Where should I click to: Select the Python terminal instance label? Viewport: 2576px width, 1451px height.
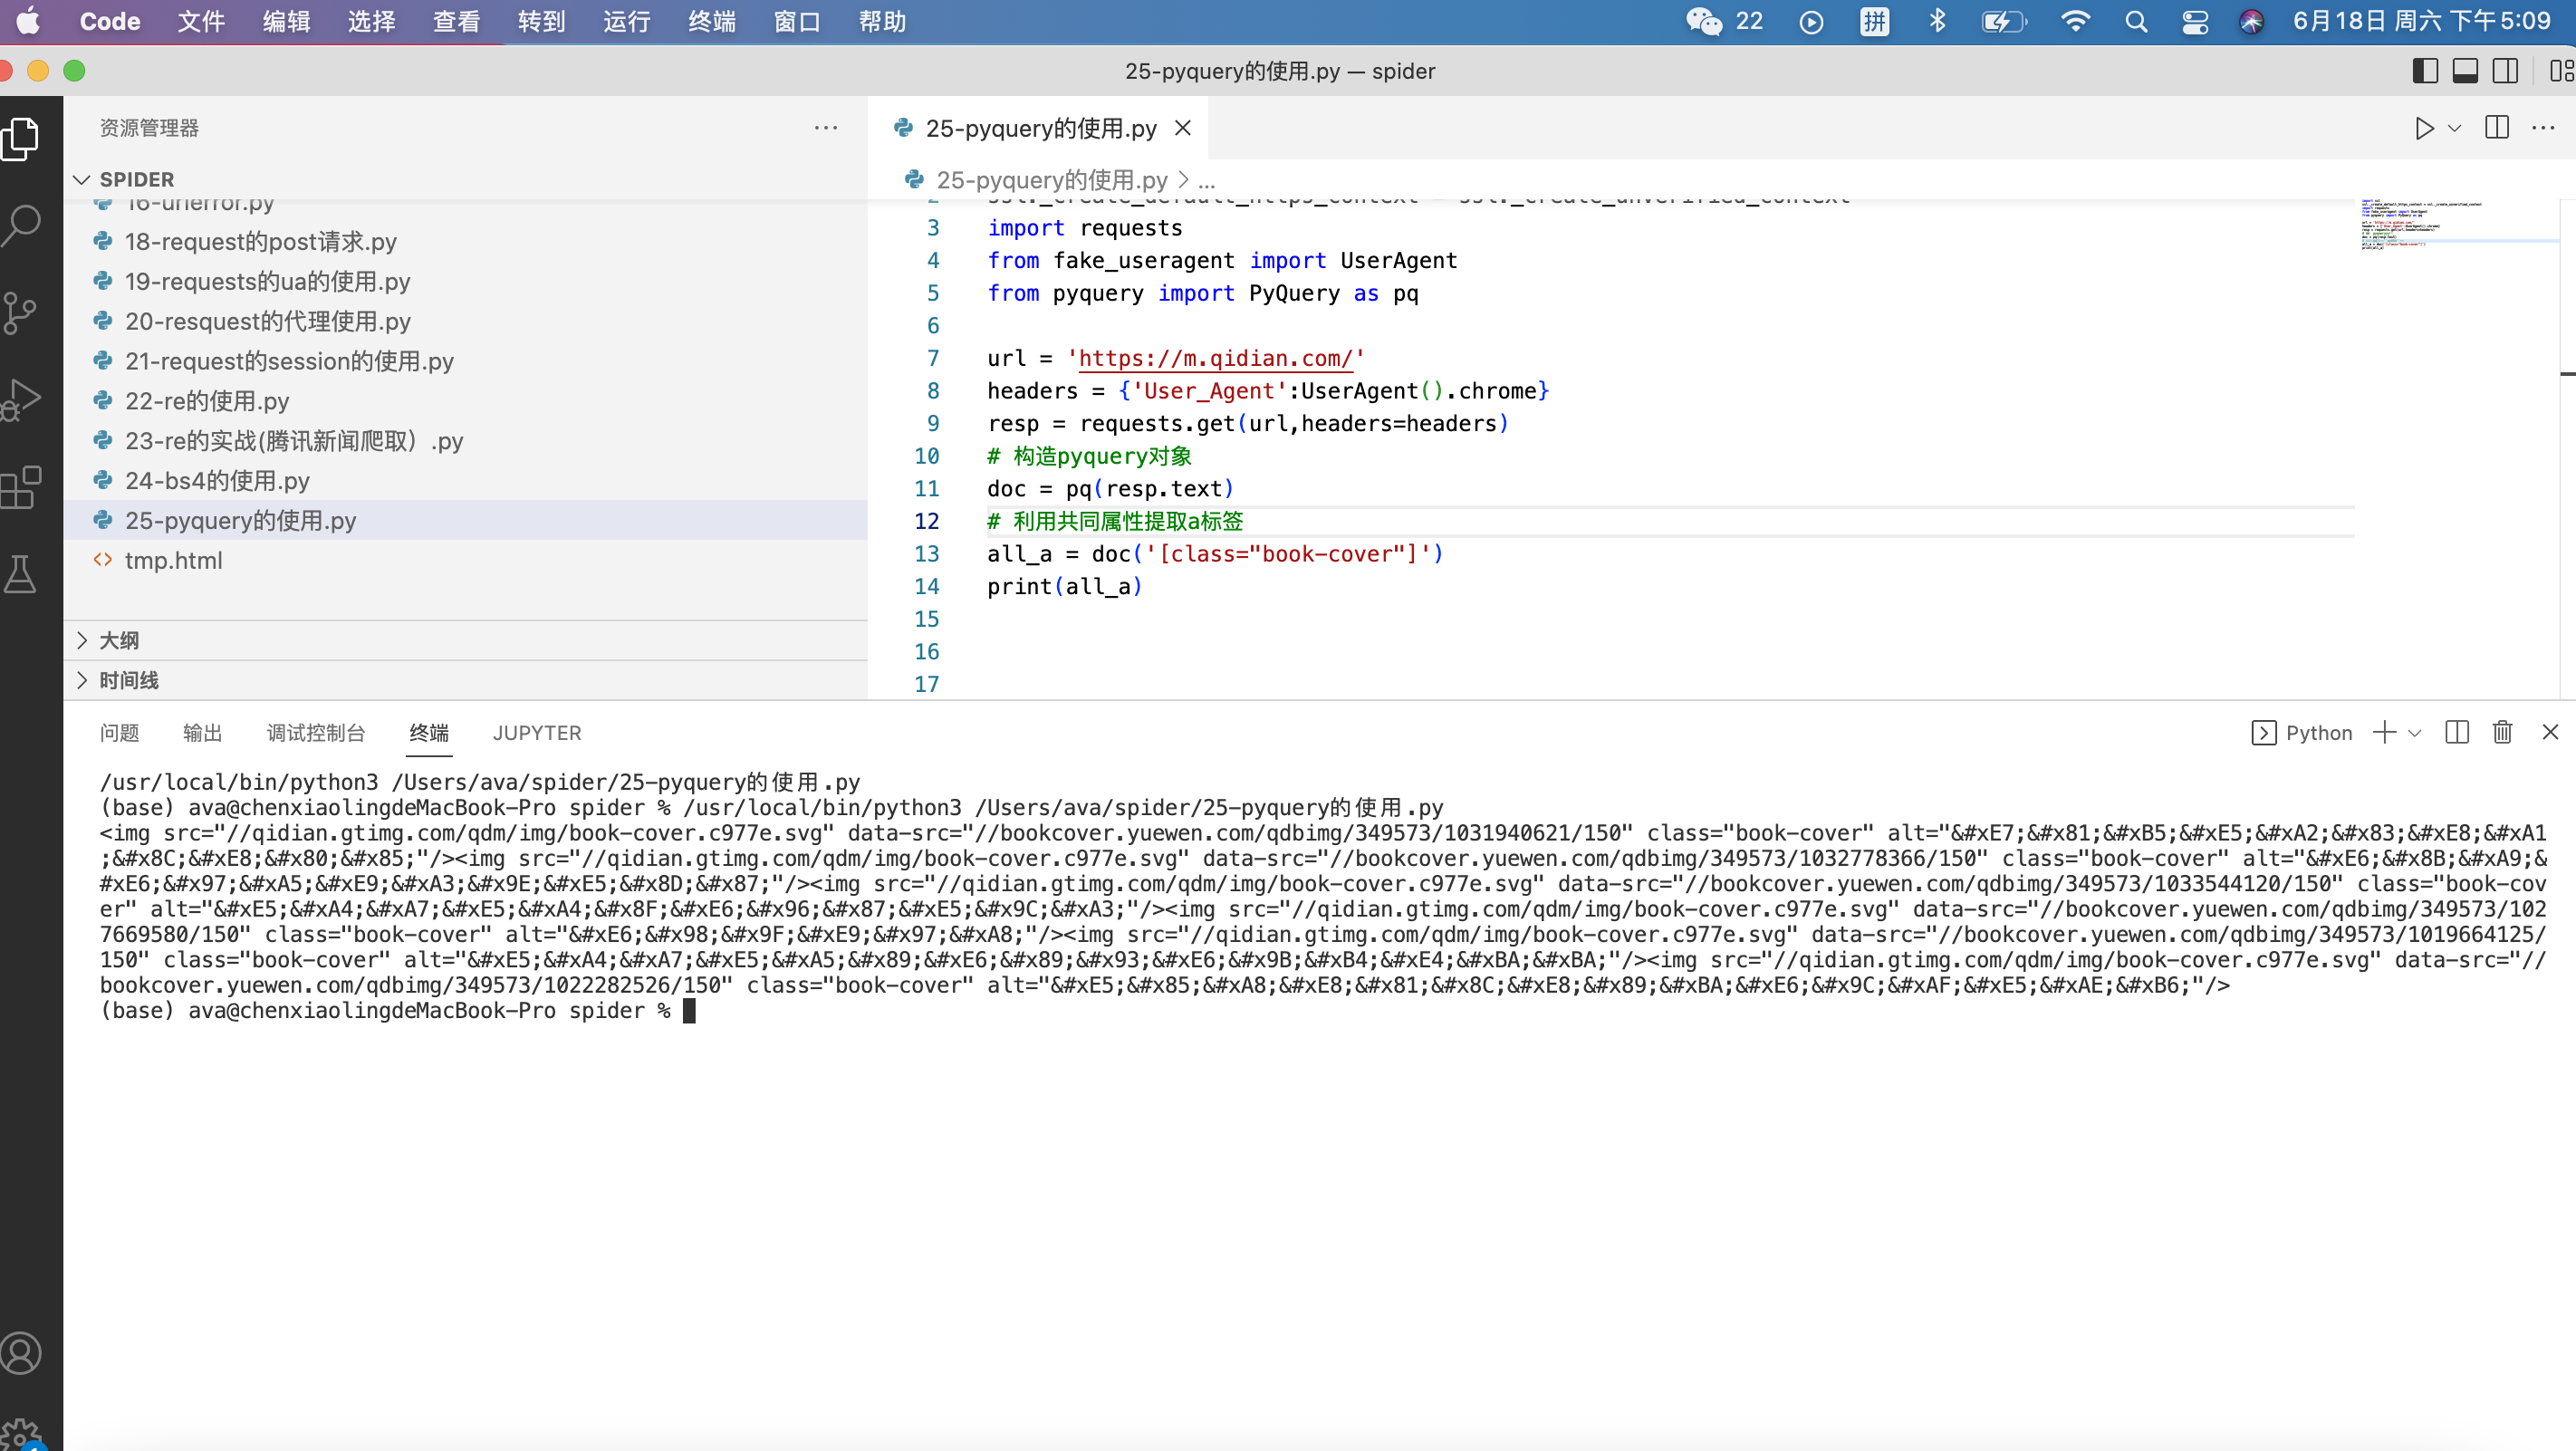click(2302, 733)
